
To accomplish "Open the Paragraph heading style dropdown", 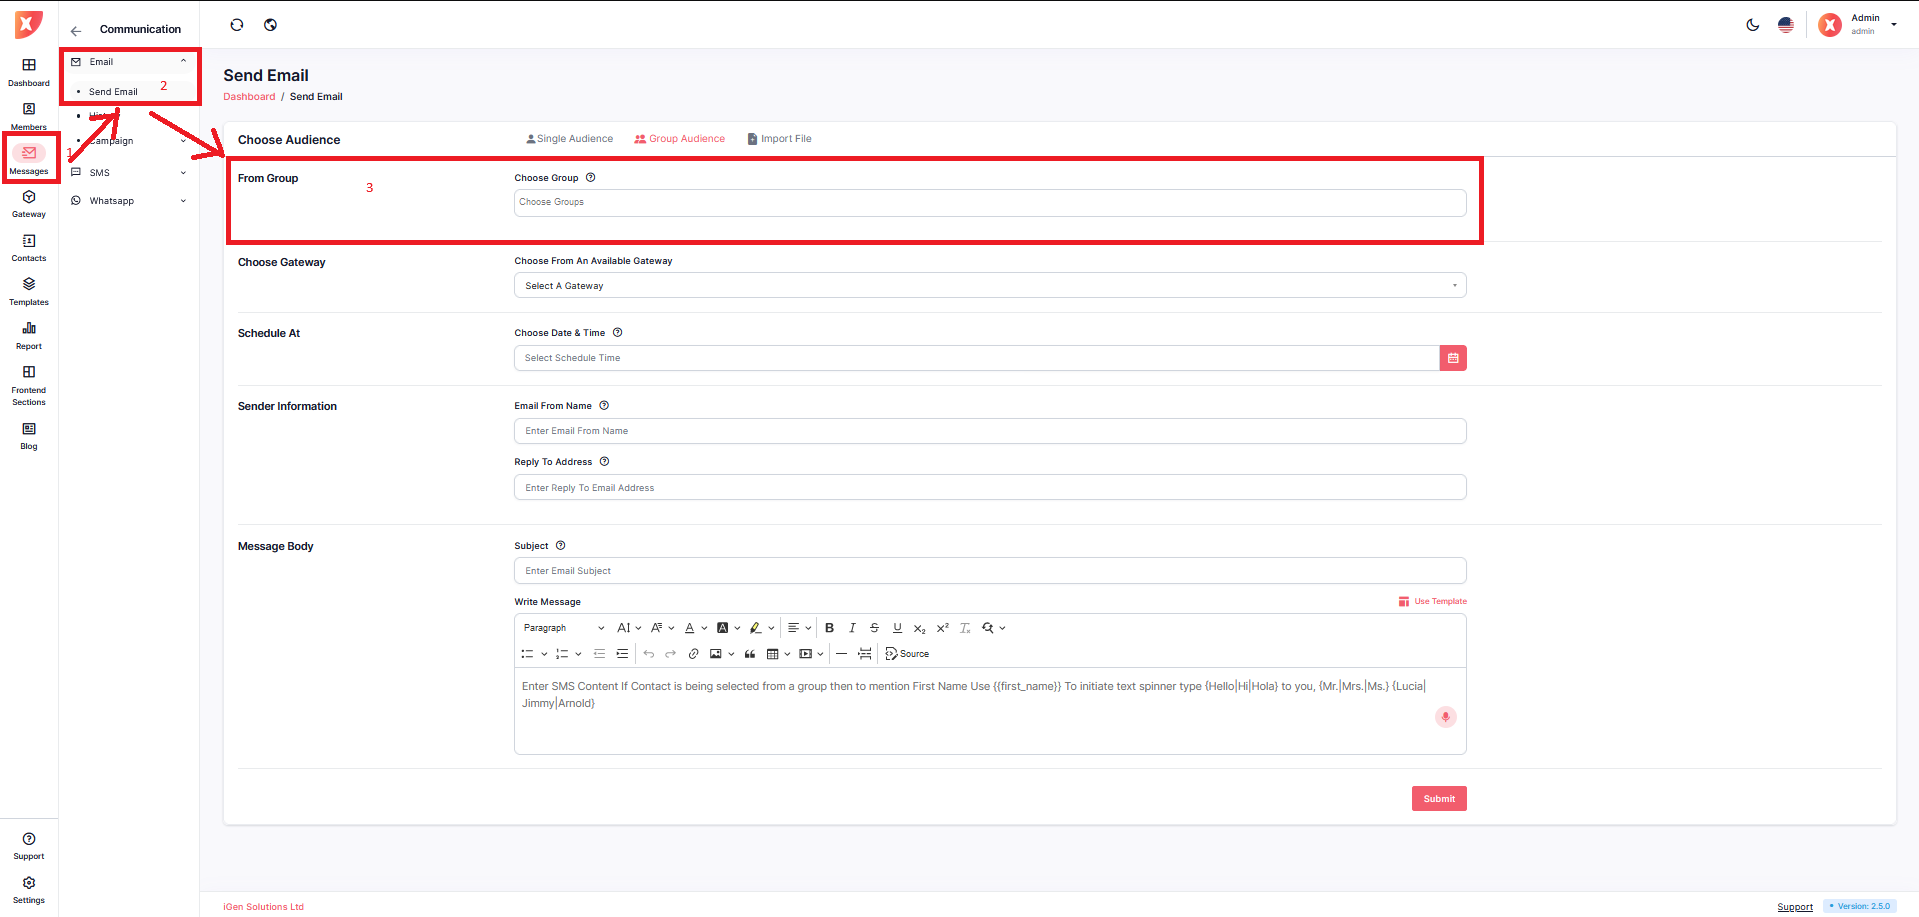I will pyautogui.click(x=564, y=628).
